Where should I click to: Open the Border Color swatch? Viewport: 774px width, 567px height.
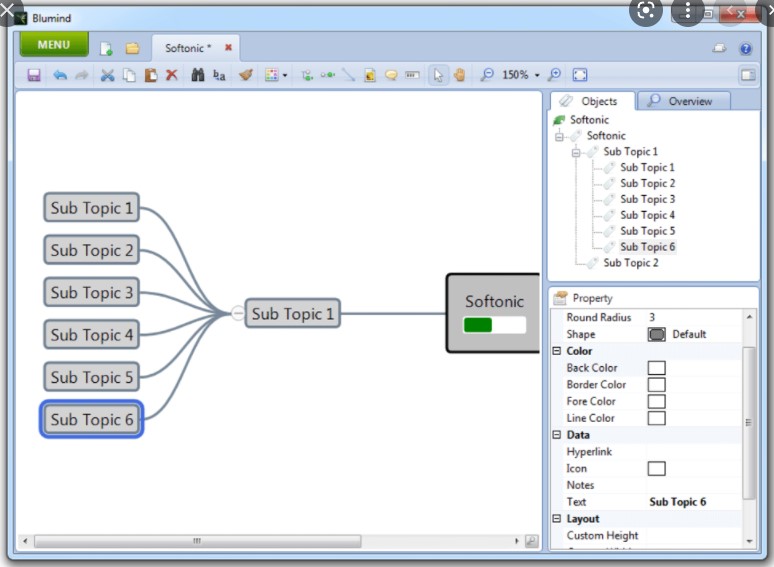[x=656, y=384]
